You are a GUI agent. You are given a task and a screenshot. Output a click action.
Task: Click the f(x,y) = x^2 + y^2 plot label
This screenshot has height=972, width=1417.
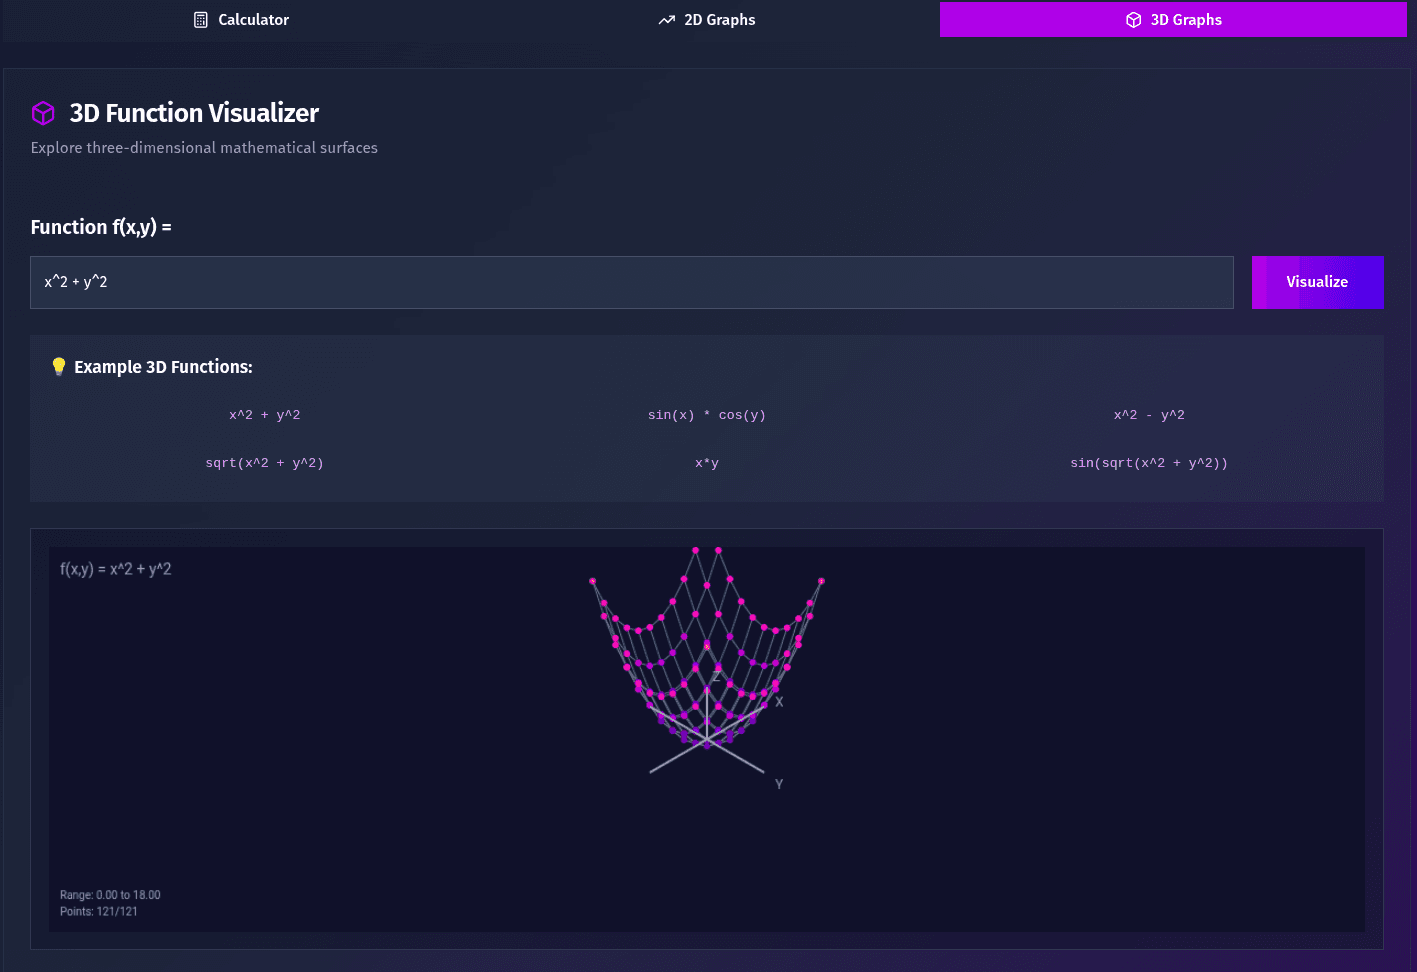pyautogui.click(x=116, y=569)
